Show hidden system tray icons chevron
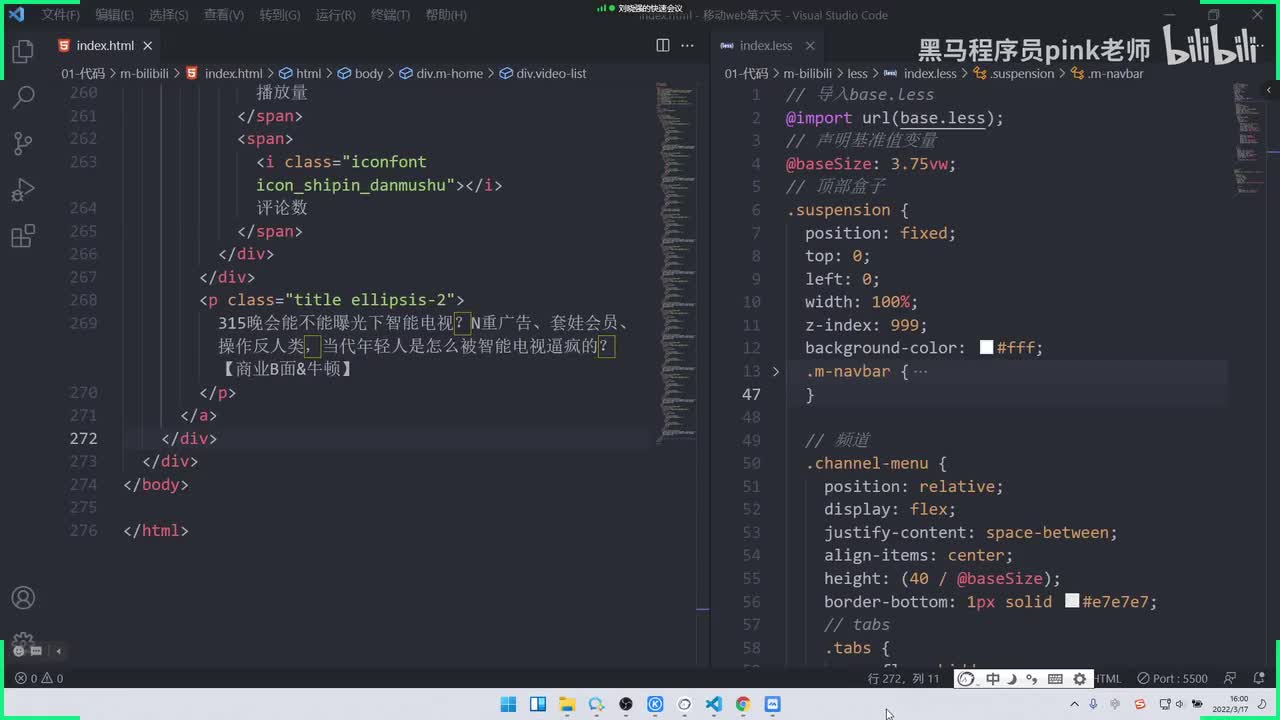 click(1075, 704)
